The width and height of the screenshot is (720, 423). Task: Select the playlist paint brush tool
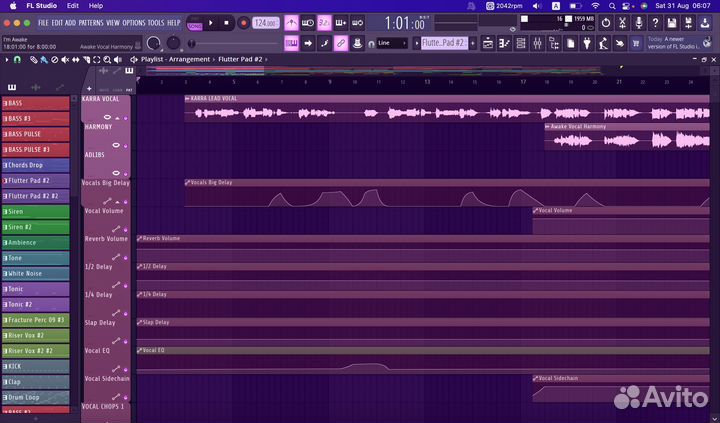[44, 60]
